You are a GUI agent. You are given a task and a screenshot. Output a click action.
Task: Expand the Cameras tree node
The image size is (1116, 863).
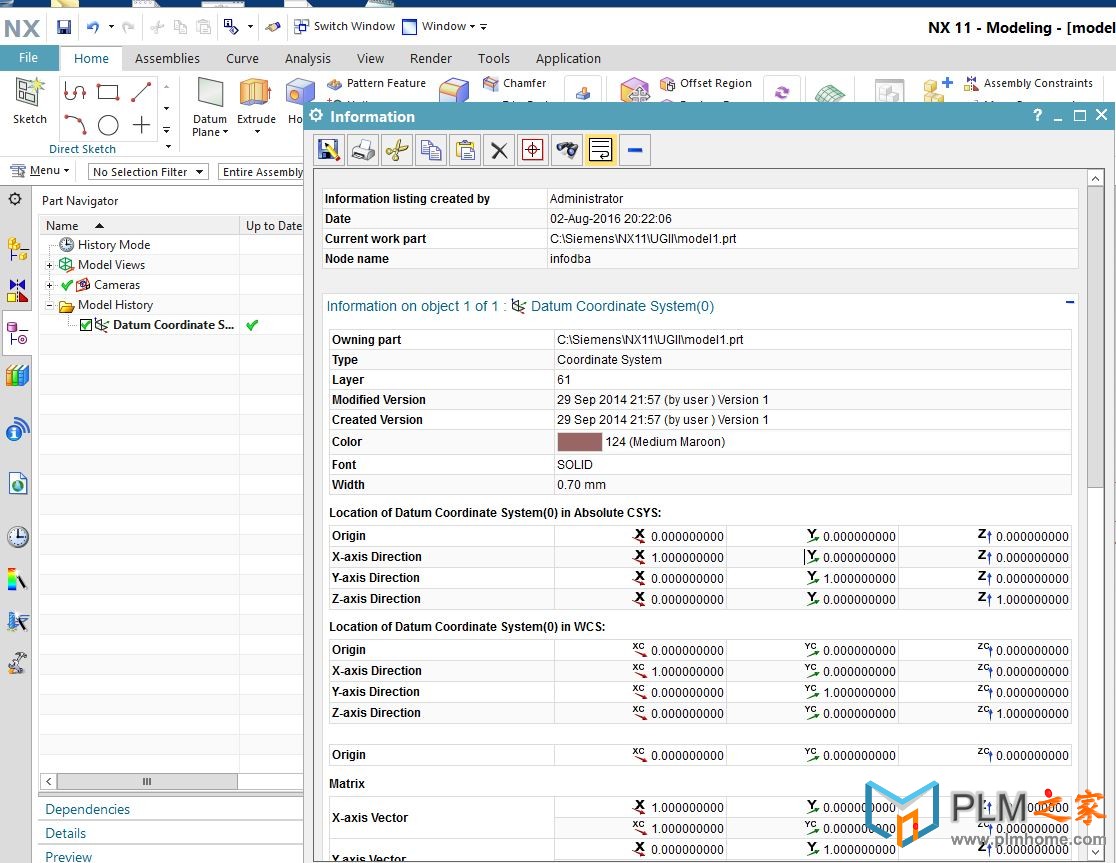tap(49, 285)
